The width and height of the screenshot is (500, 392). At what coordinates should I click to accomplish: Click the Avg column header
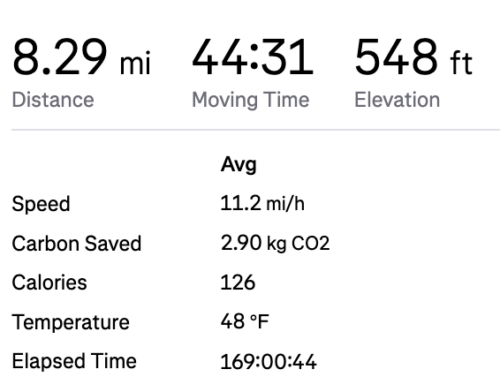point(239,164)
